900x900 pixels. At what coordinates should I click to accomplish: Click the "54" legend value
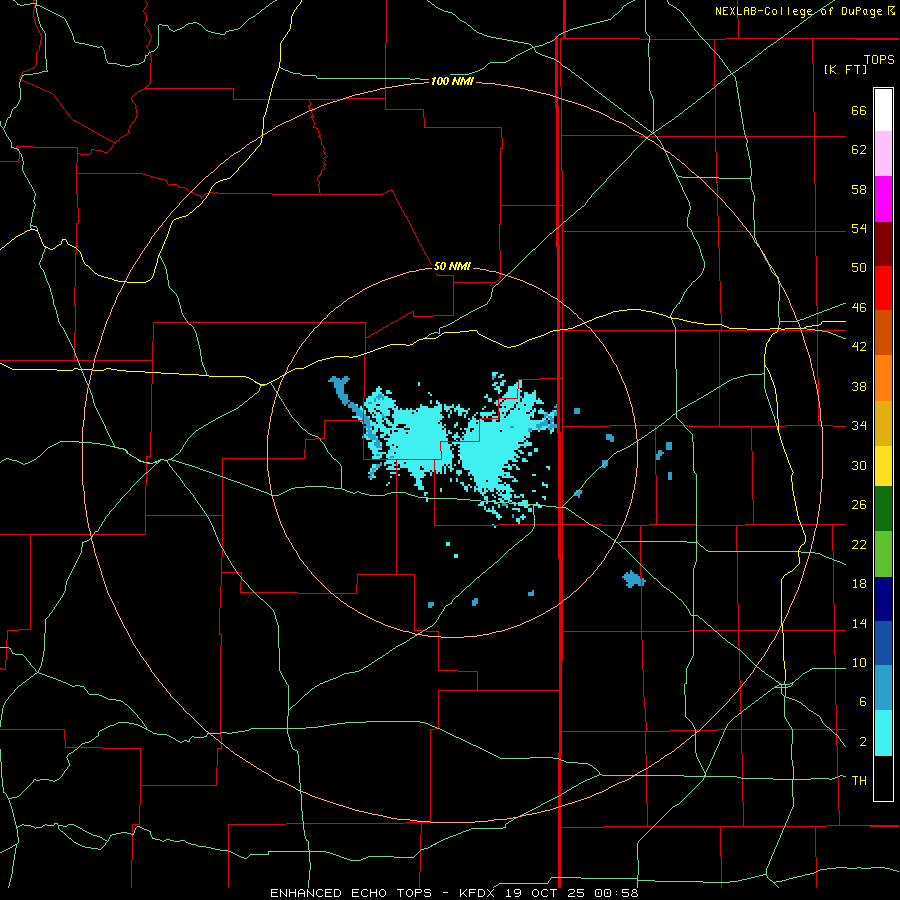click(859, 228)
